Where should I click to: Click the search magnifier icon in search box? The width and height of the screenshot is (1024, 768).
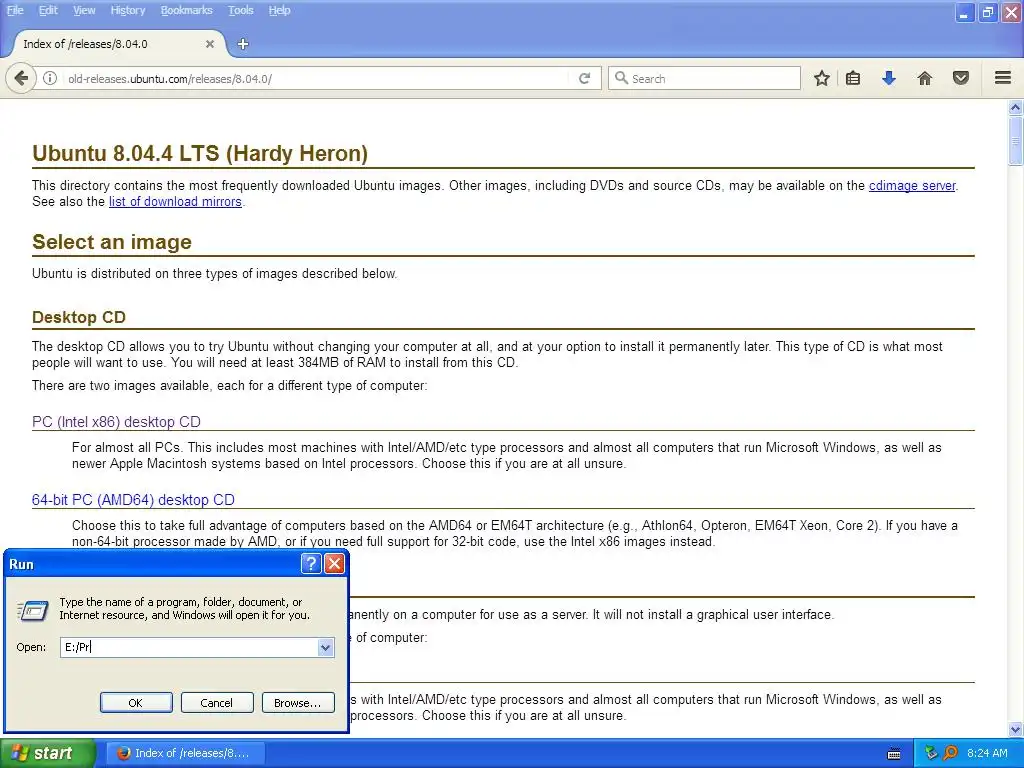(x=621, y=78)
